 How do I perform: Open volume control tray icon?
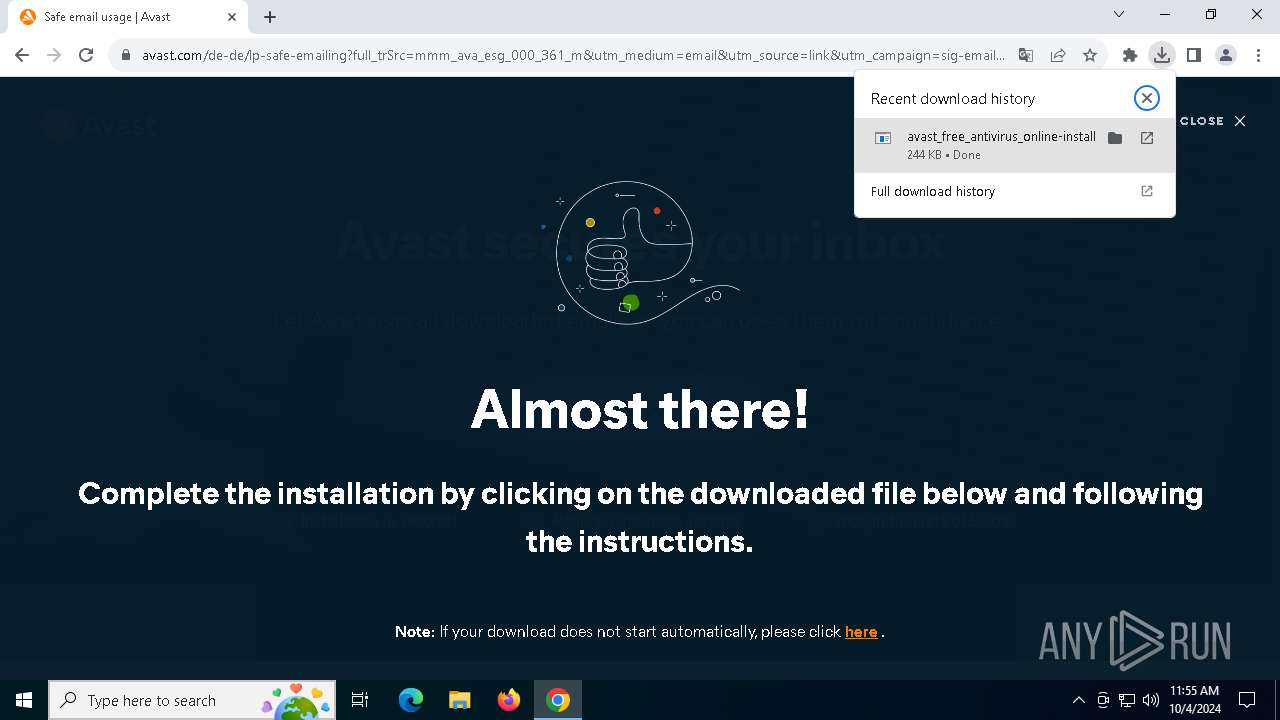(1151, 700)
